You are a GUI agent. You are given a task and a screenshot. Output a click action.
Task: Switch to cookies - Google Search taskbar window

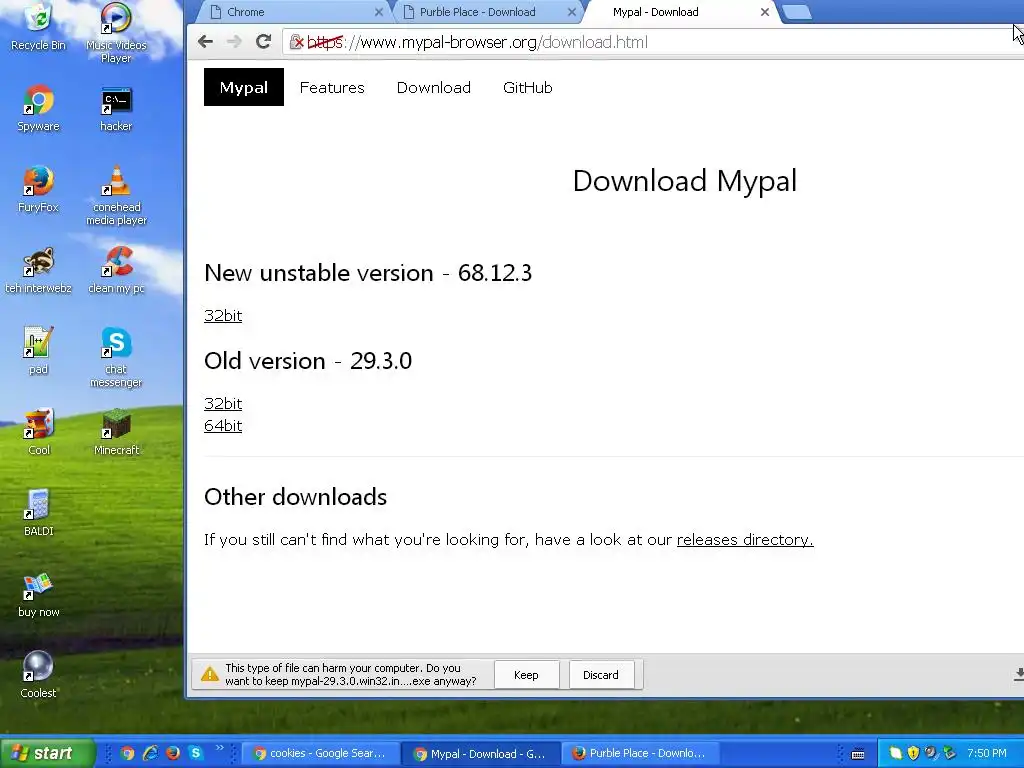pos(320,753)
